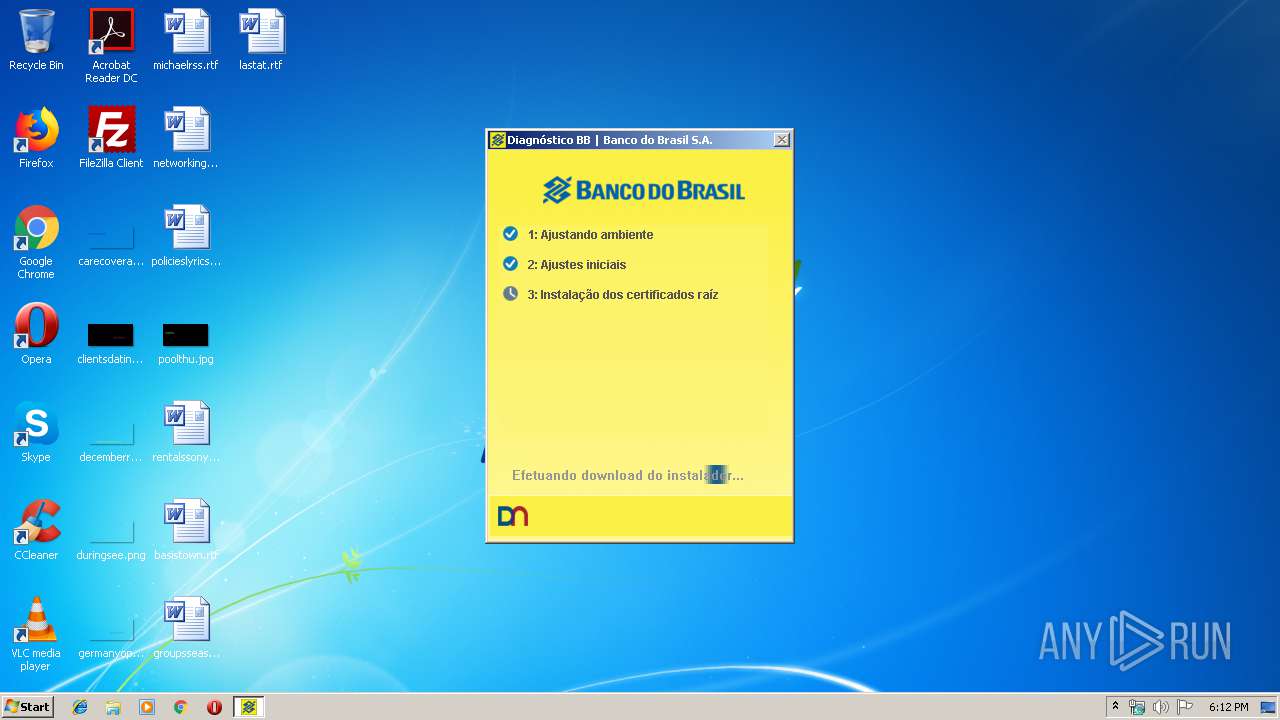
Task: Click the Show desktop button
Action: 1270,707
